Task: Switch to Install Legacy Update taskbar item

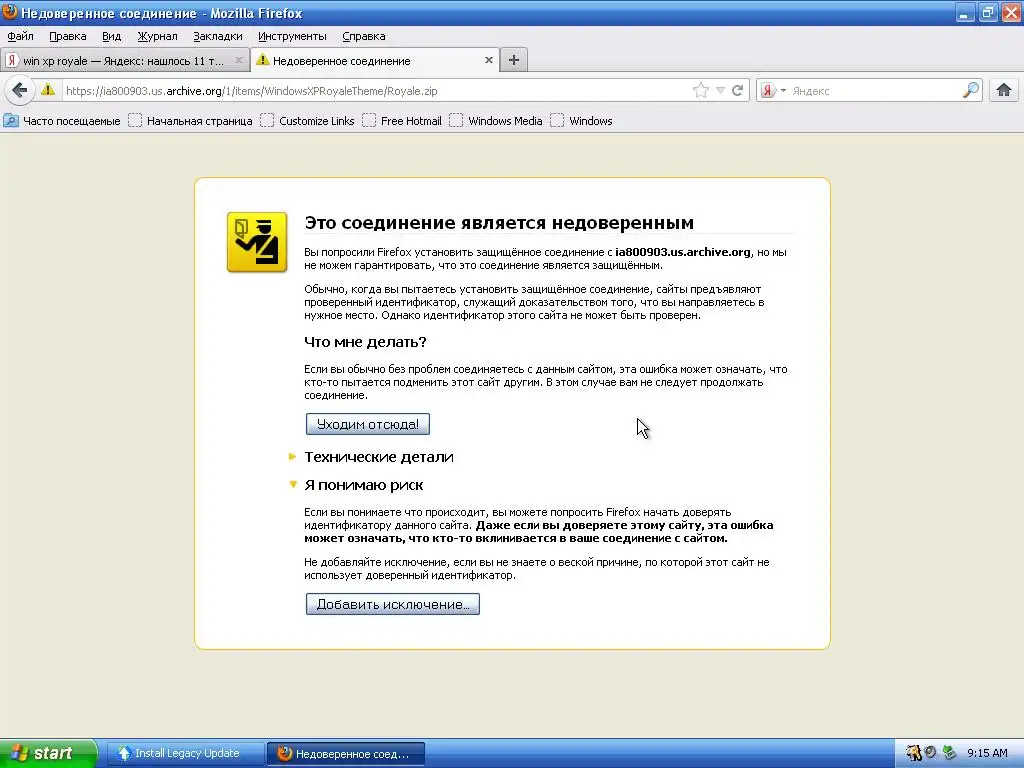Action: (185, 753)
